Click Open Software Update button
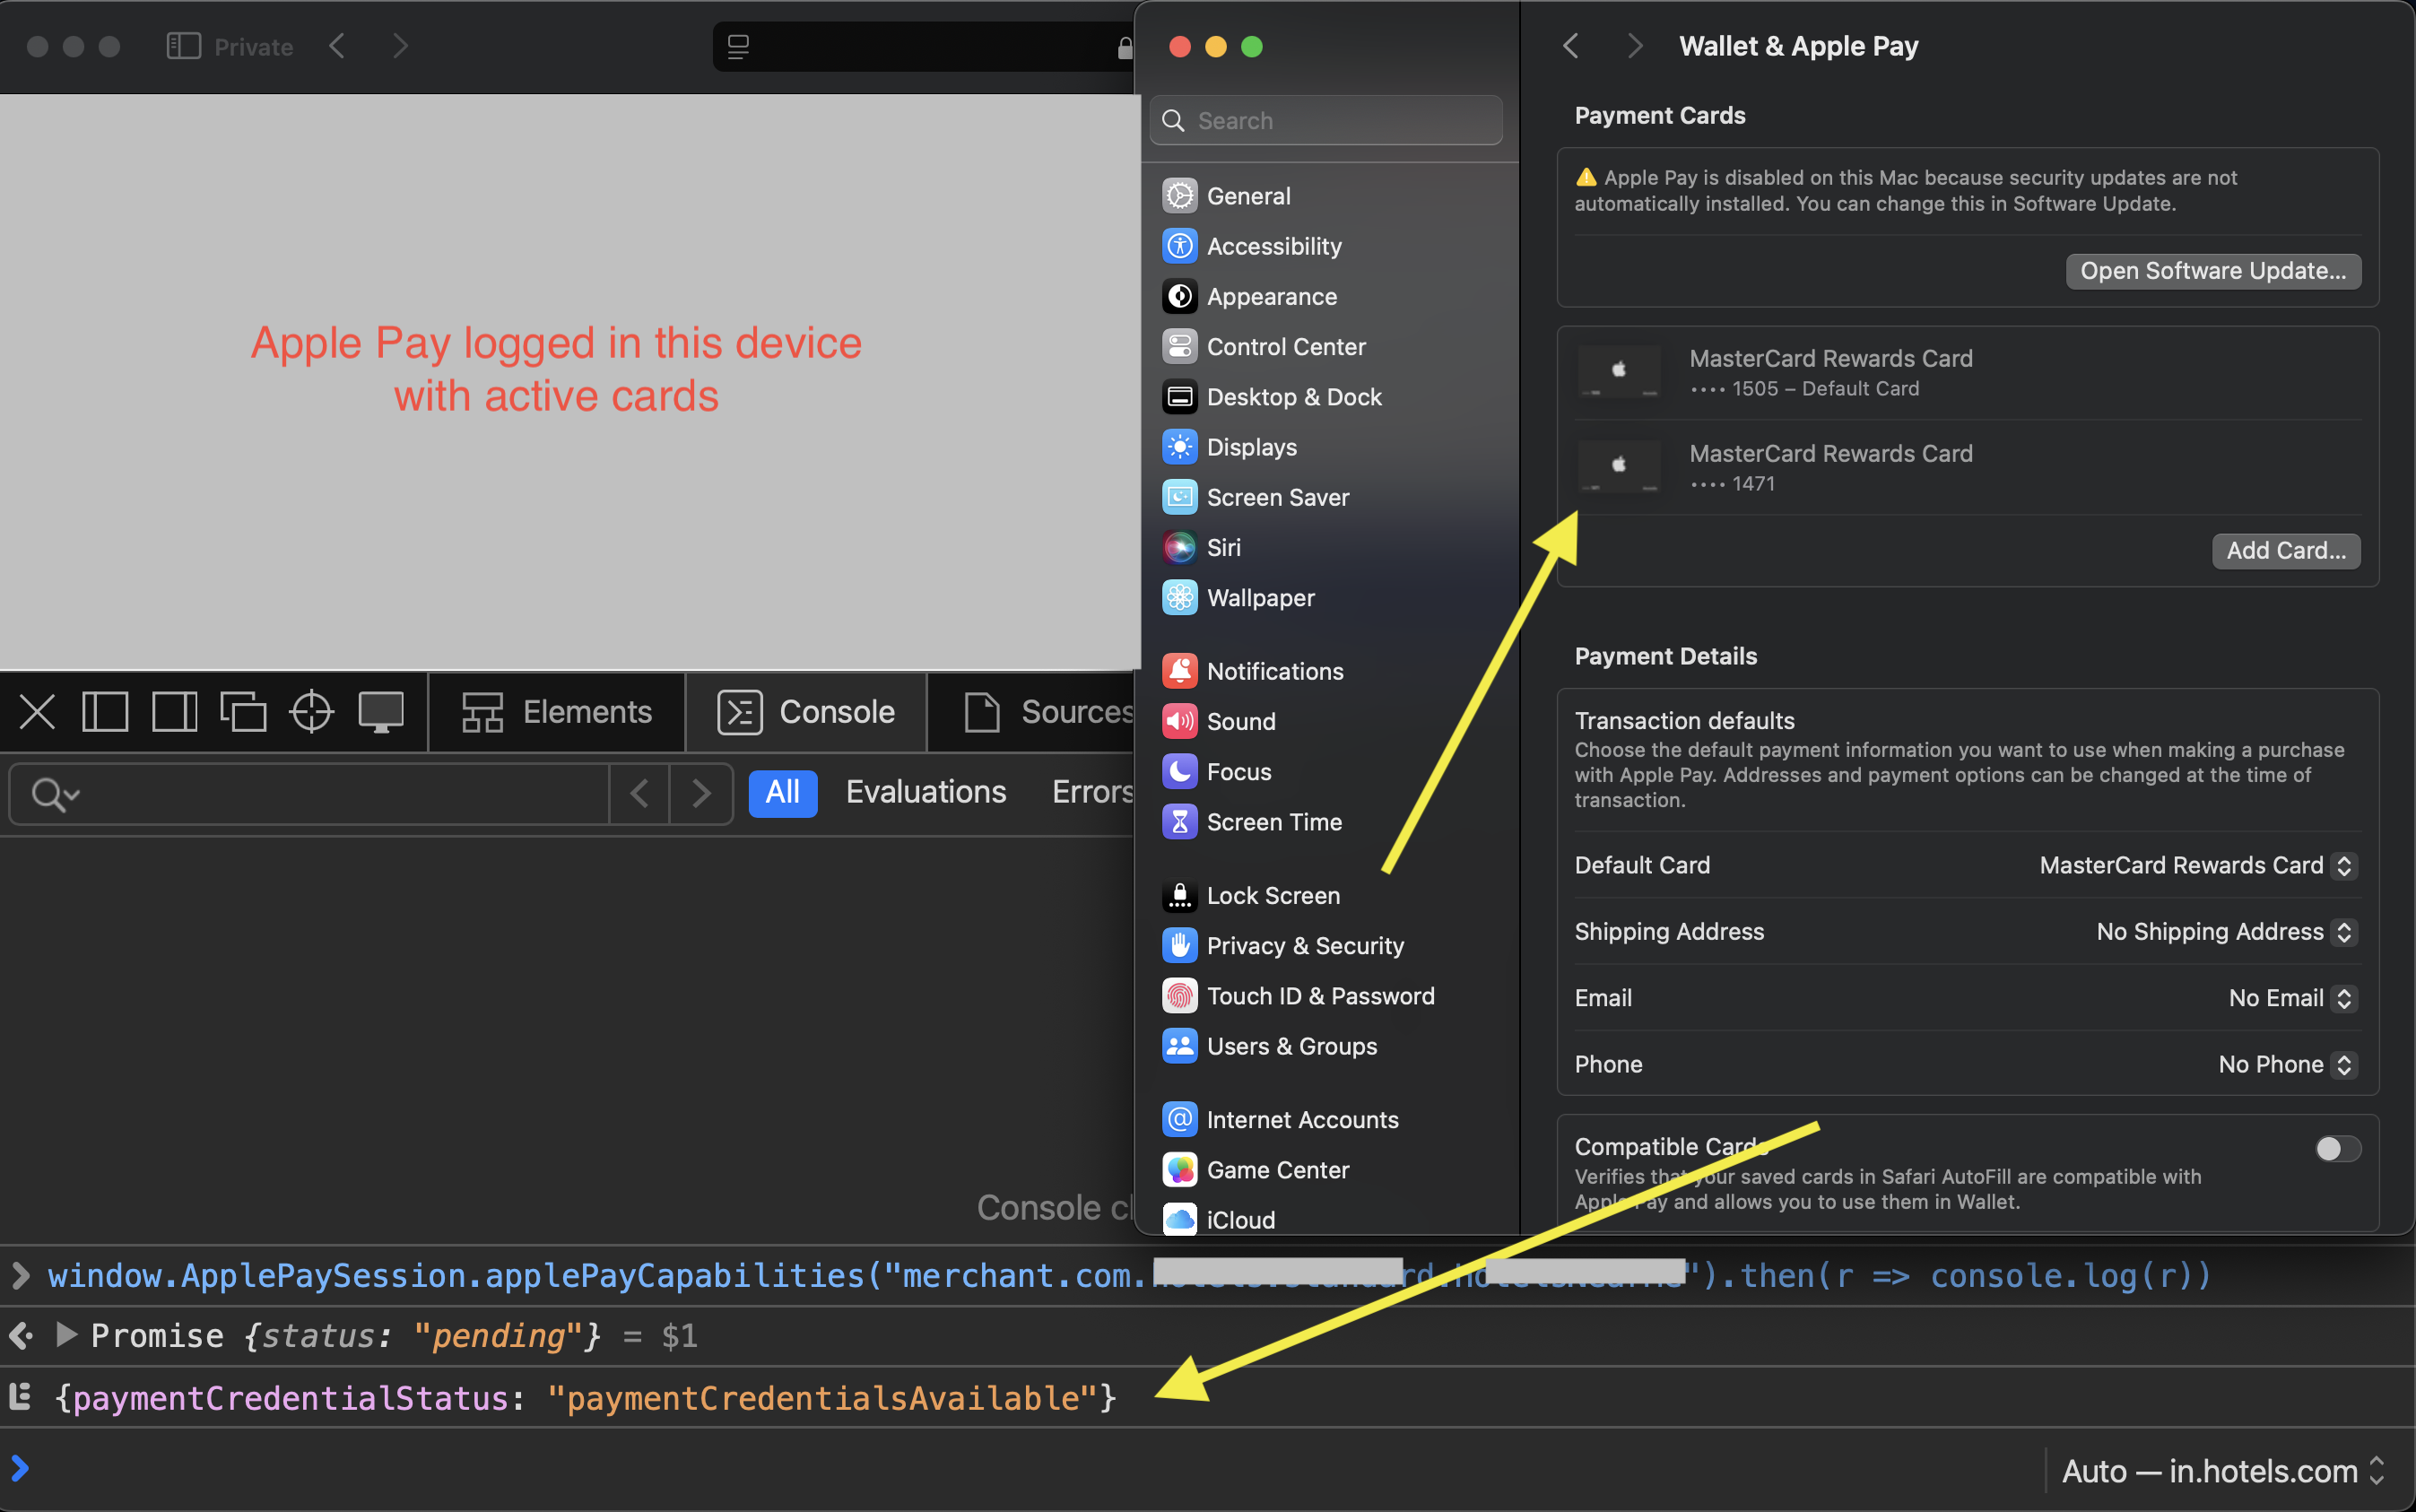 (x=2213, y=271)
